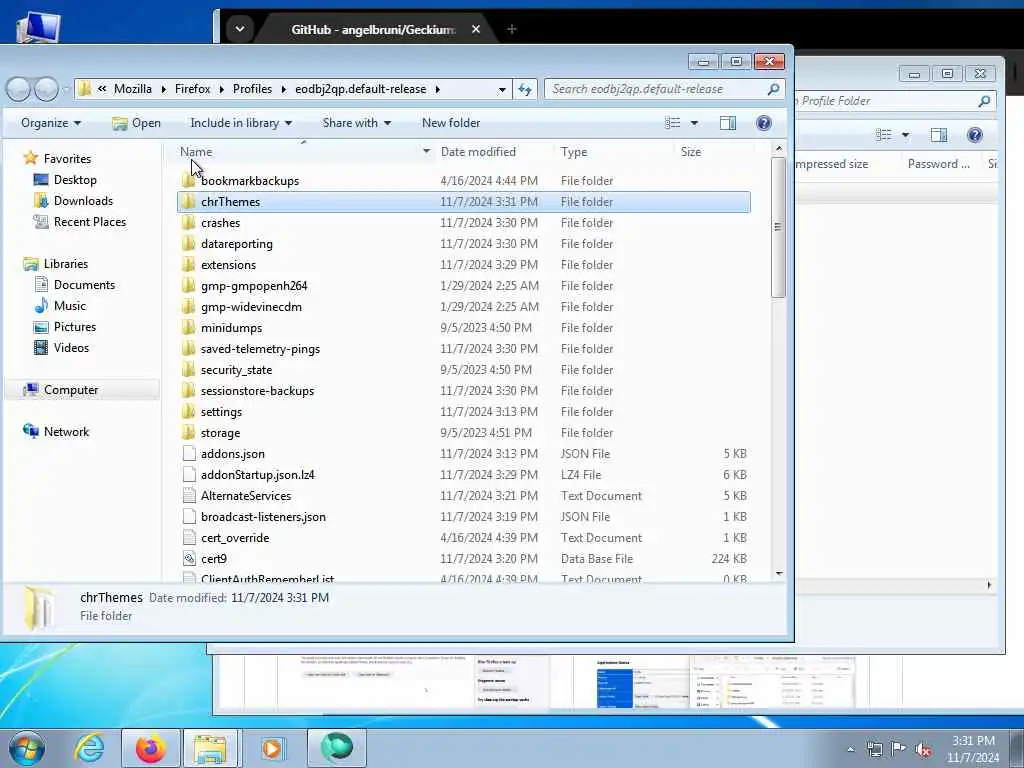The height and width of the screenshot is (768, 1024).
Task: Open Internet Explorer from the taskbar
Action: coord(89,748)
